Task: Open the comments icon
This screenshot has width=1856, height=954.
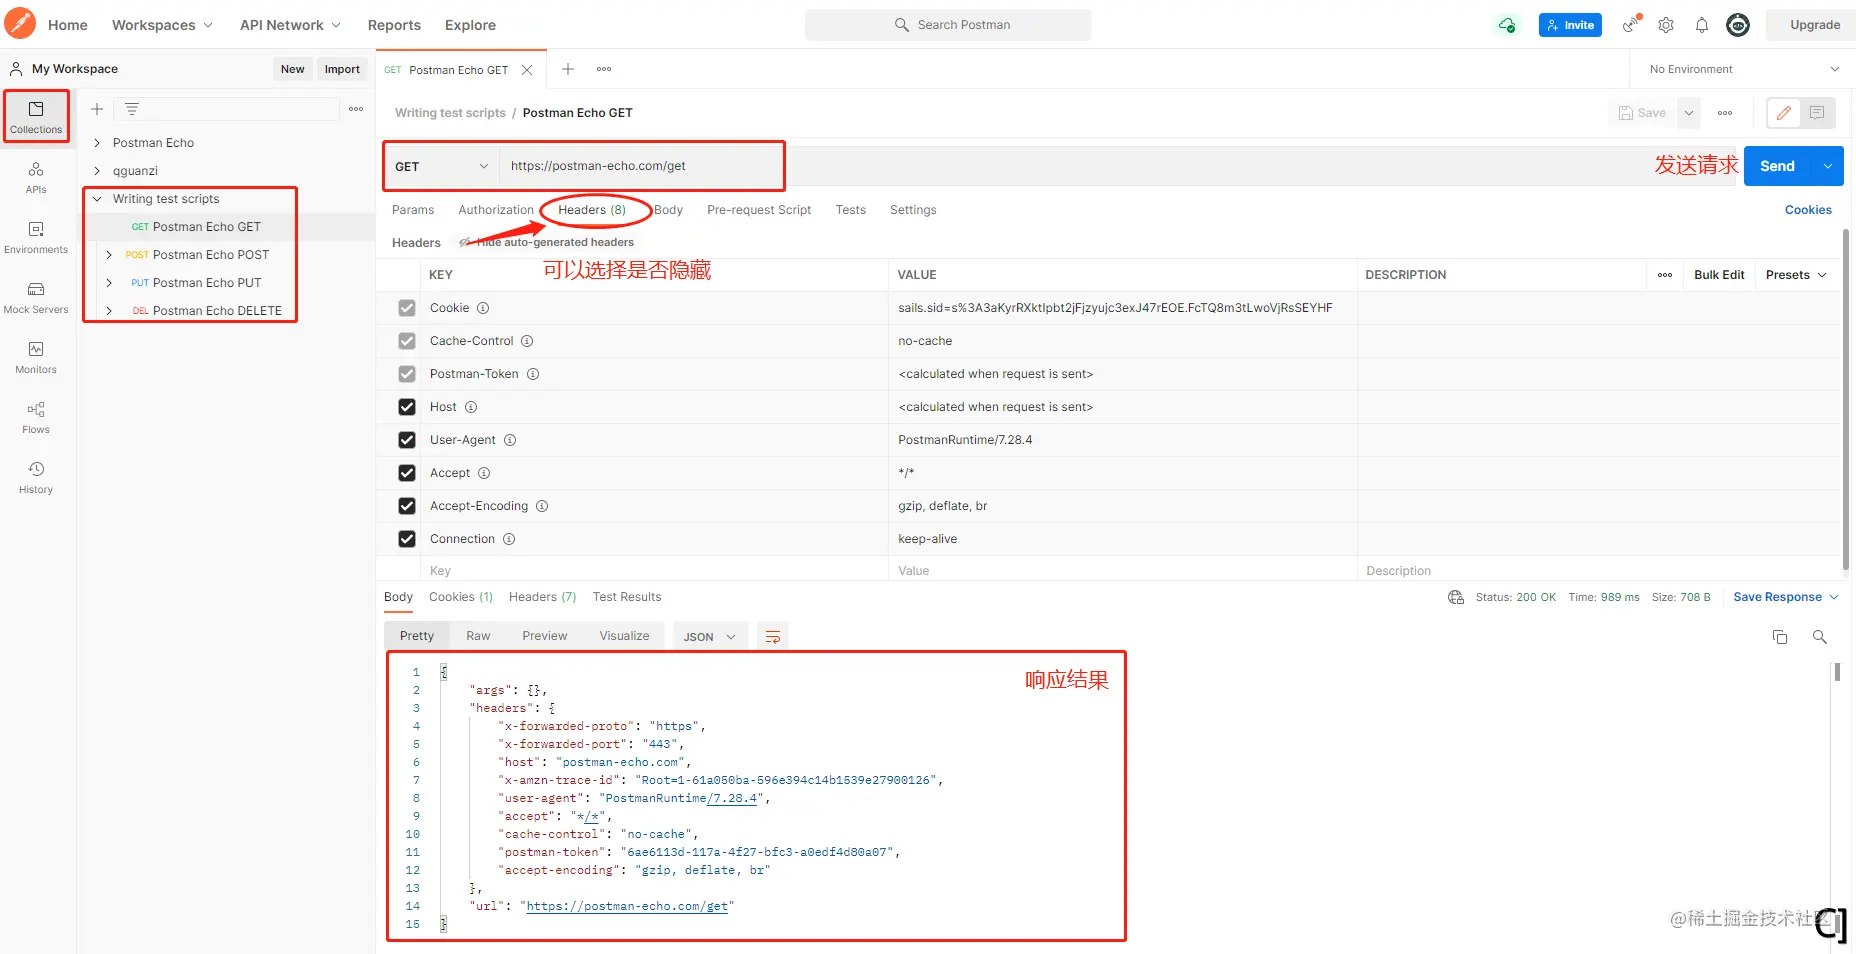Action: tap(1817, 113)
